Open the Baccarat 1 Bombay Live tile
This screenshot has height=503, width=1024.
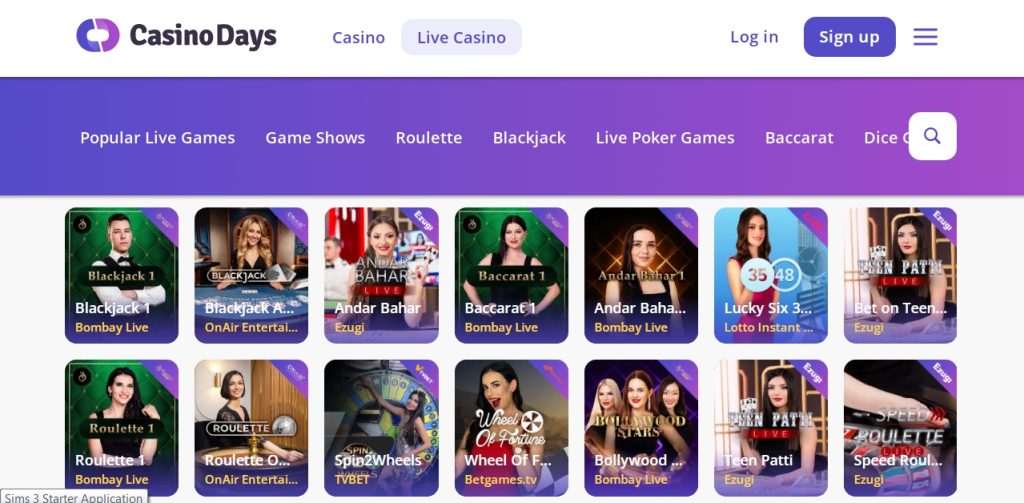[511, 275]
